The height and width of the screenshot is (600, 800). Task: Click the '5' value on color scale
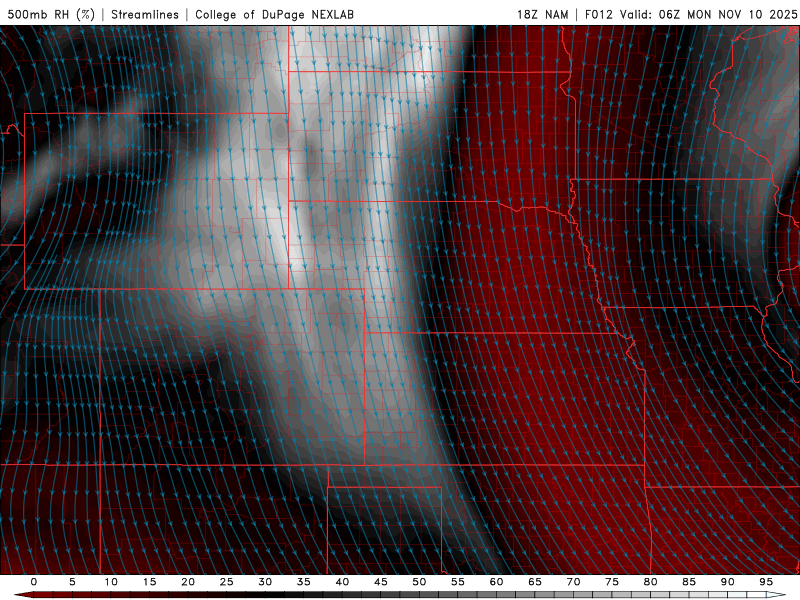point(72,582)
